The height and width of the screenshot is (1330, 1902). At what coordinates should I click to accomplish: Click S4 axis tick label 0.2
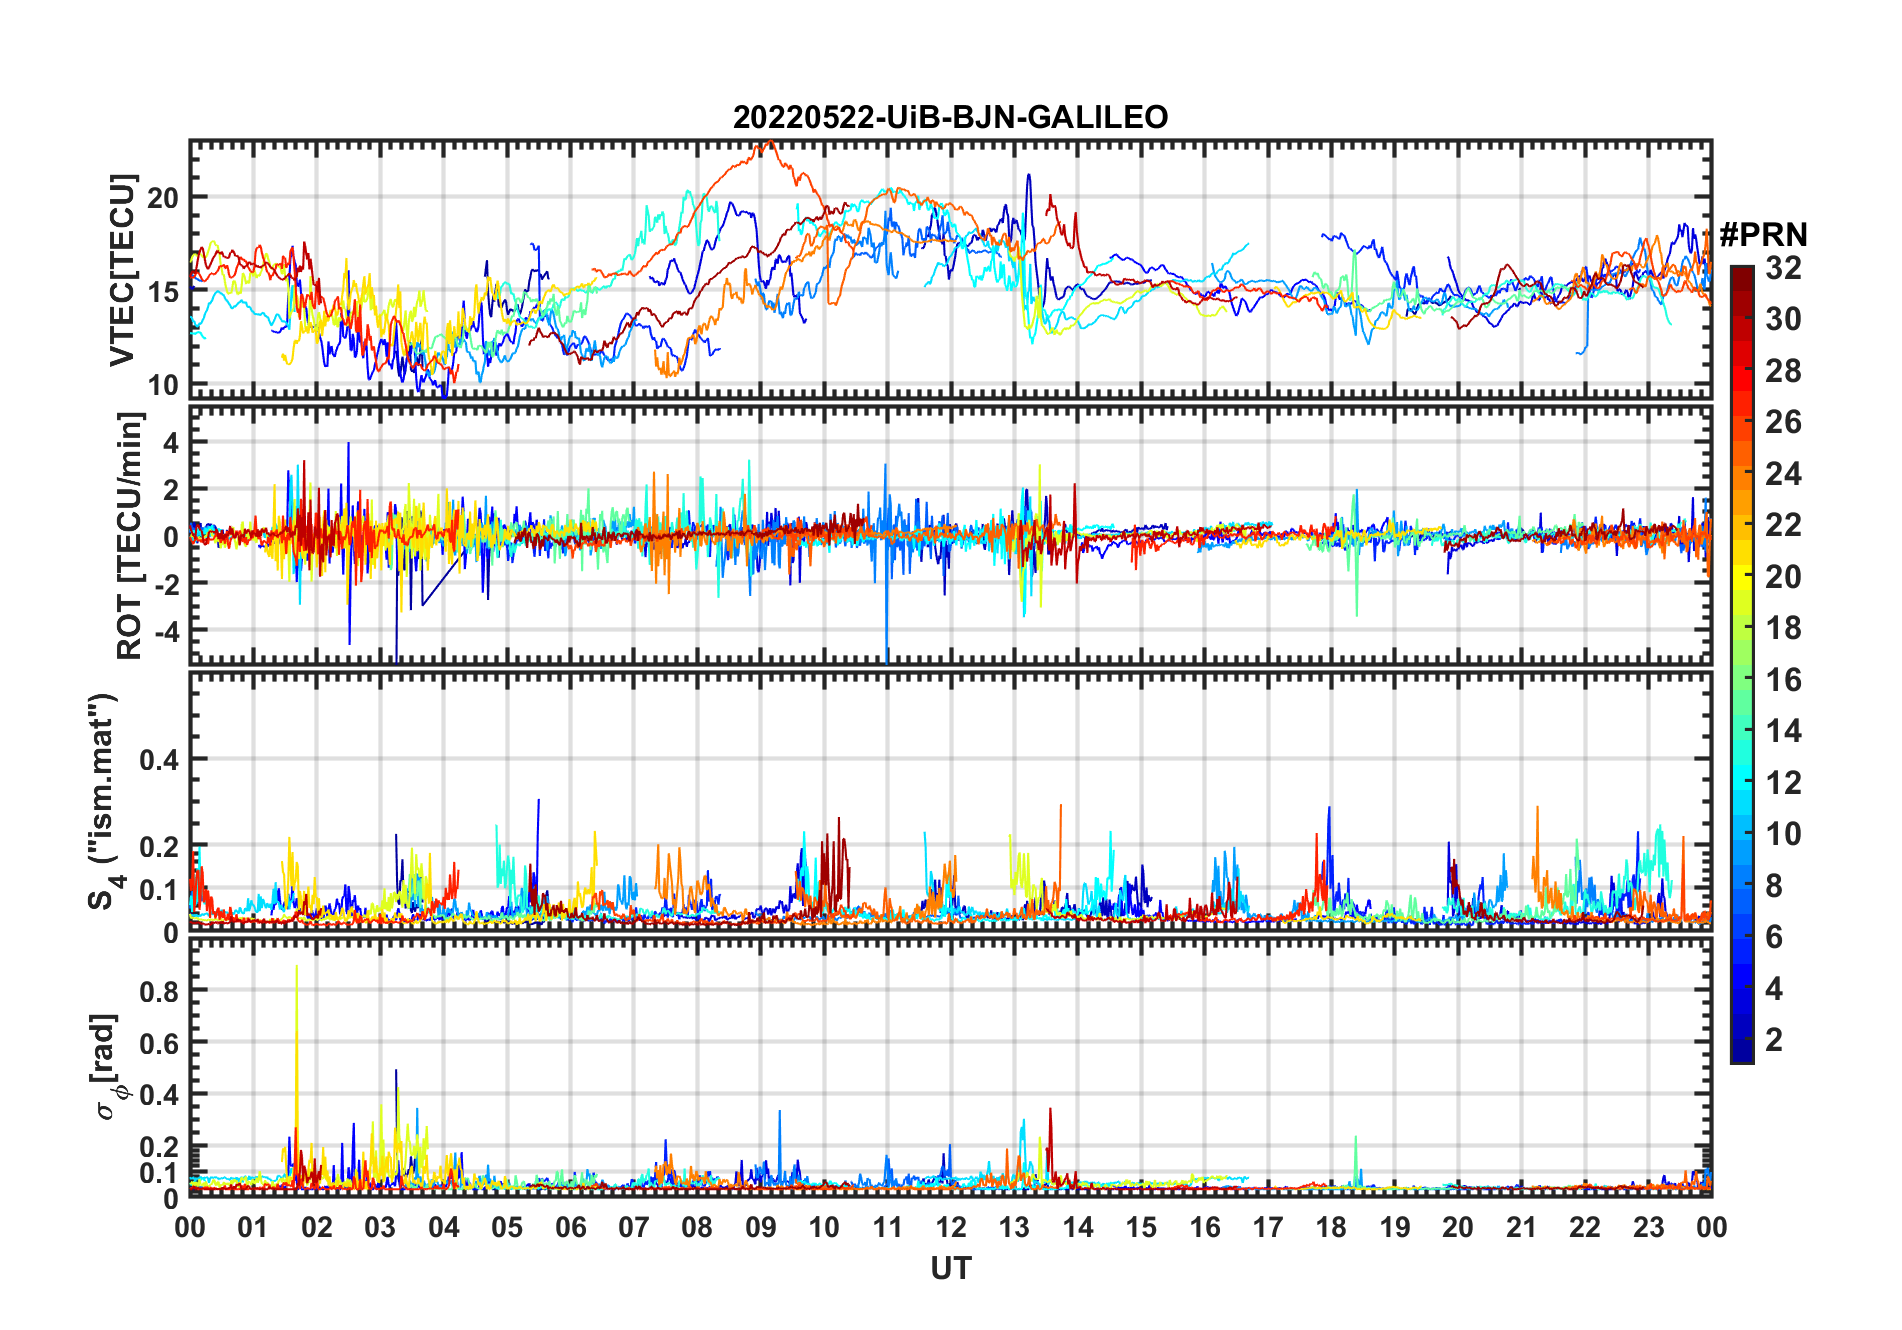click(x=159, y=847)
